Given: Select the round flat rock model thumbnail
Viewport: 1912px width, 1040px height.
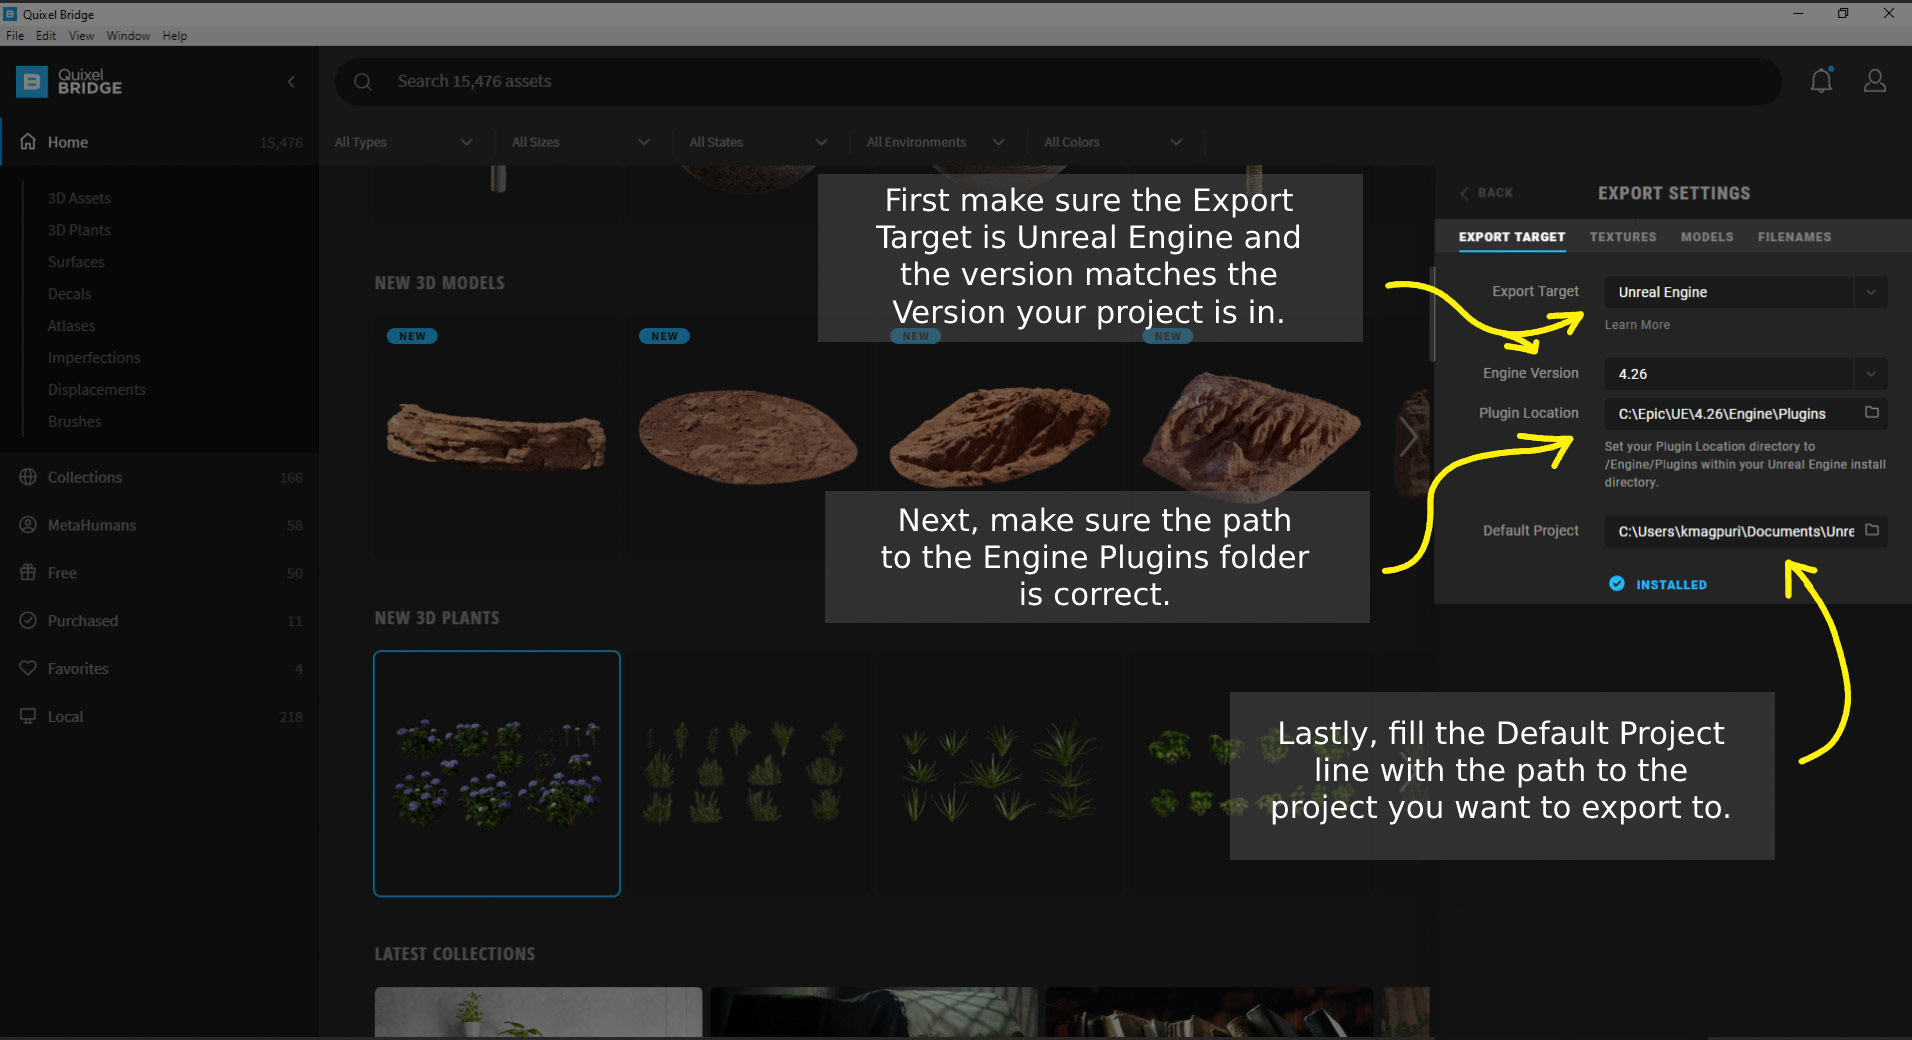Looking at the screenshot, I should [748, 437].
